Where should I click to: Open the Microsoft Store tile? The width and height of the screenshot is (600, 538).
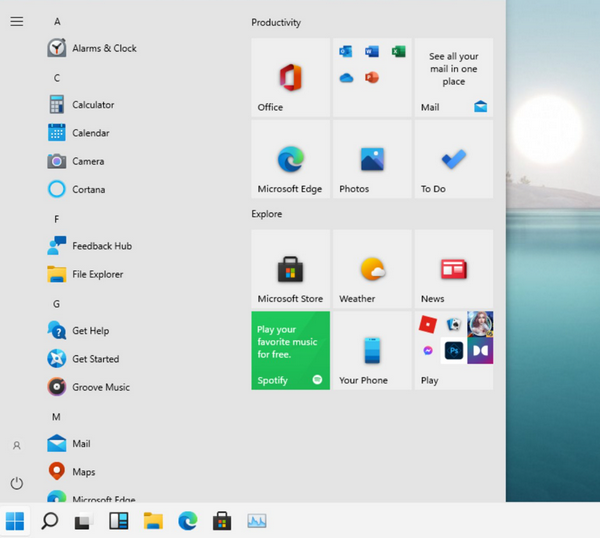[x=290, y=269]
